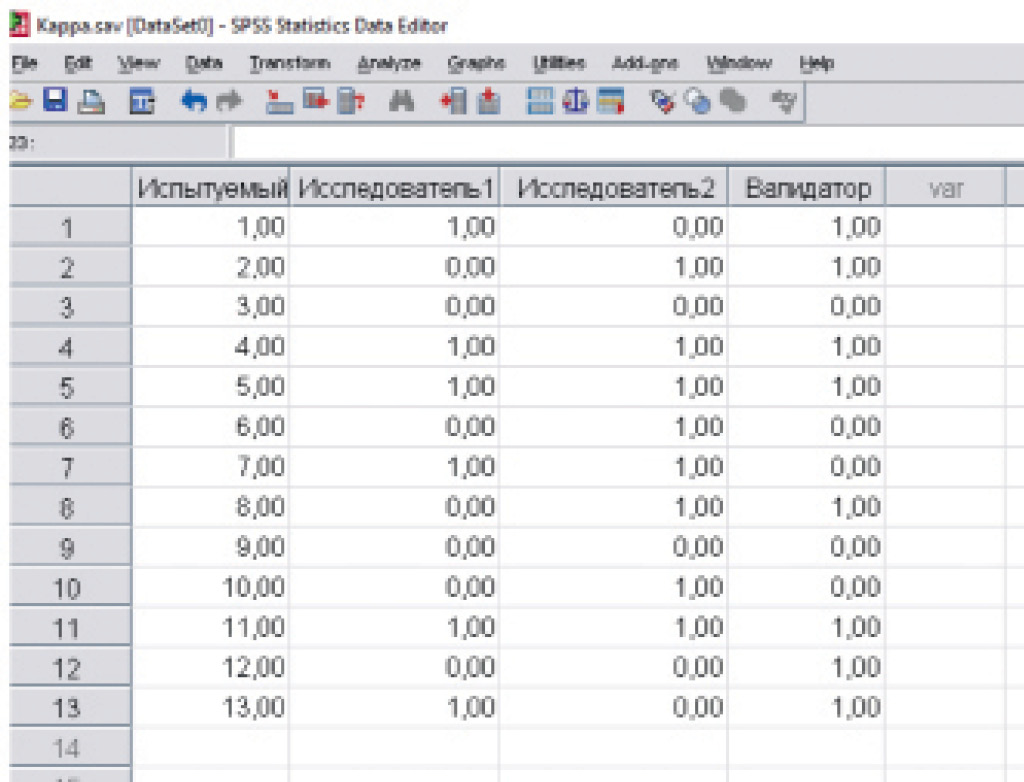The width and height of the screenshot is (1024, 782).
Task: Click the cell editor input bar
Action: click(x=620, y=143)
